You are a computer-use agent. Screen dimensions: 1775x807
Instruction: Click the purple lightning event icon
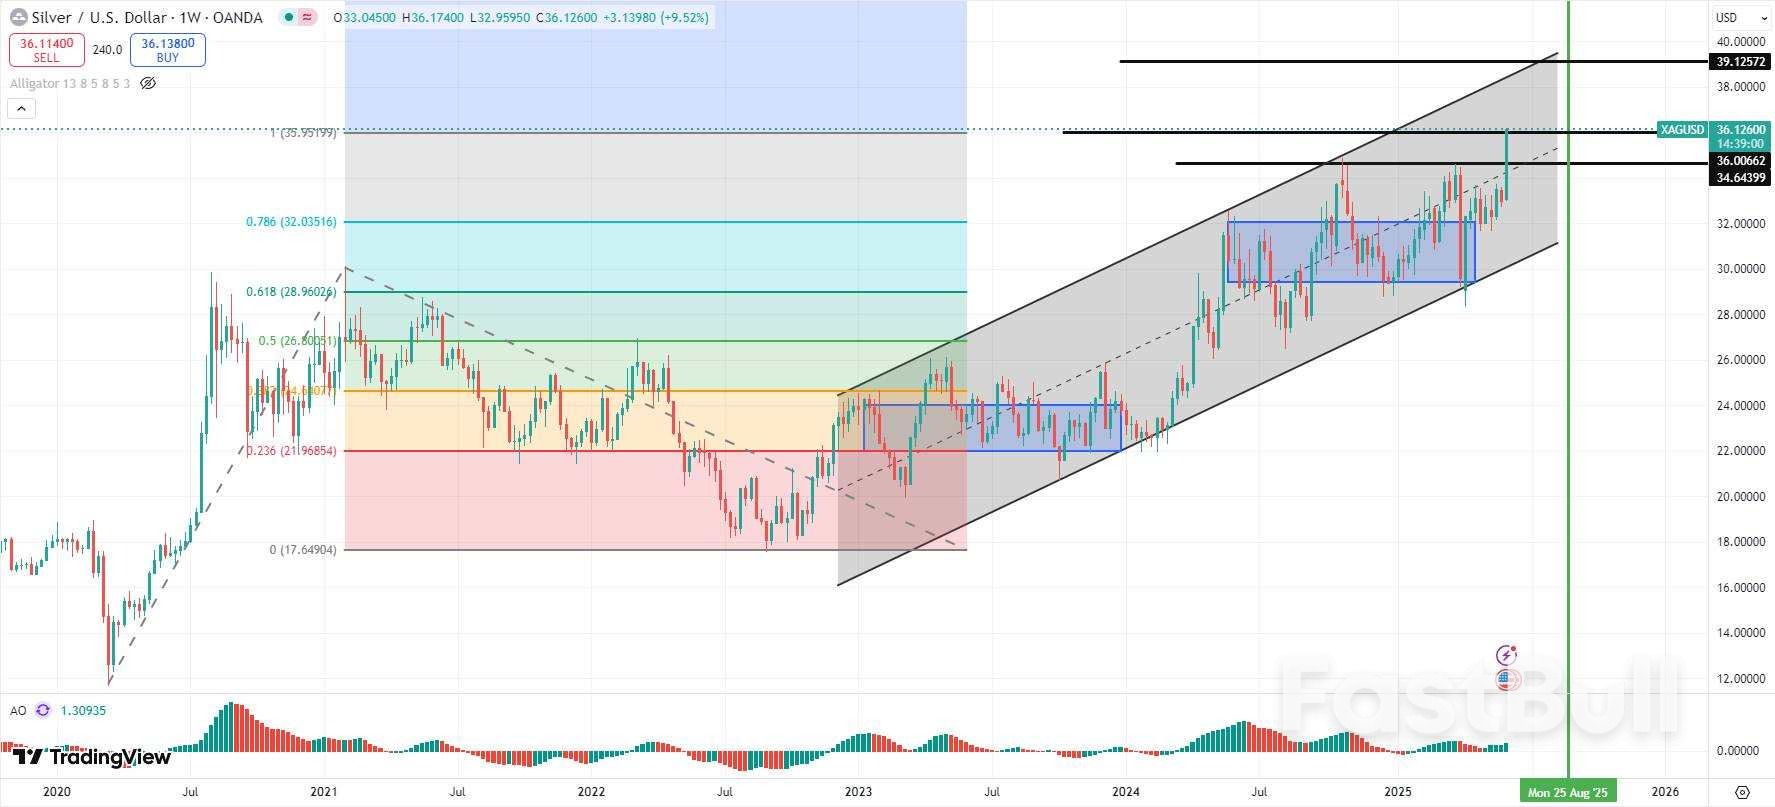click(1506, 655)
